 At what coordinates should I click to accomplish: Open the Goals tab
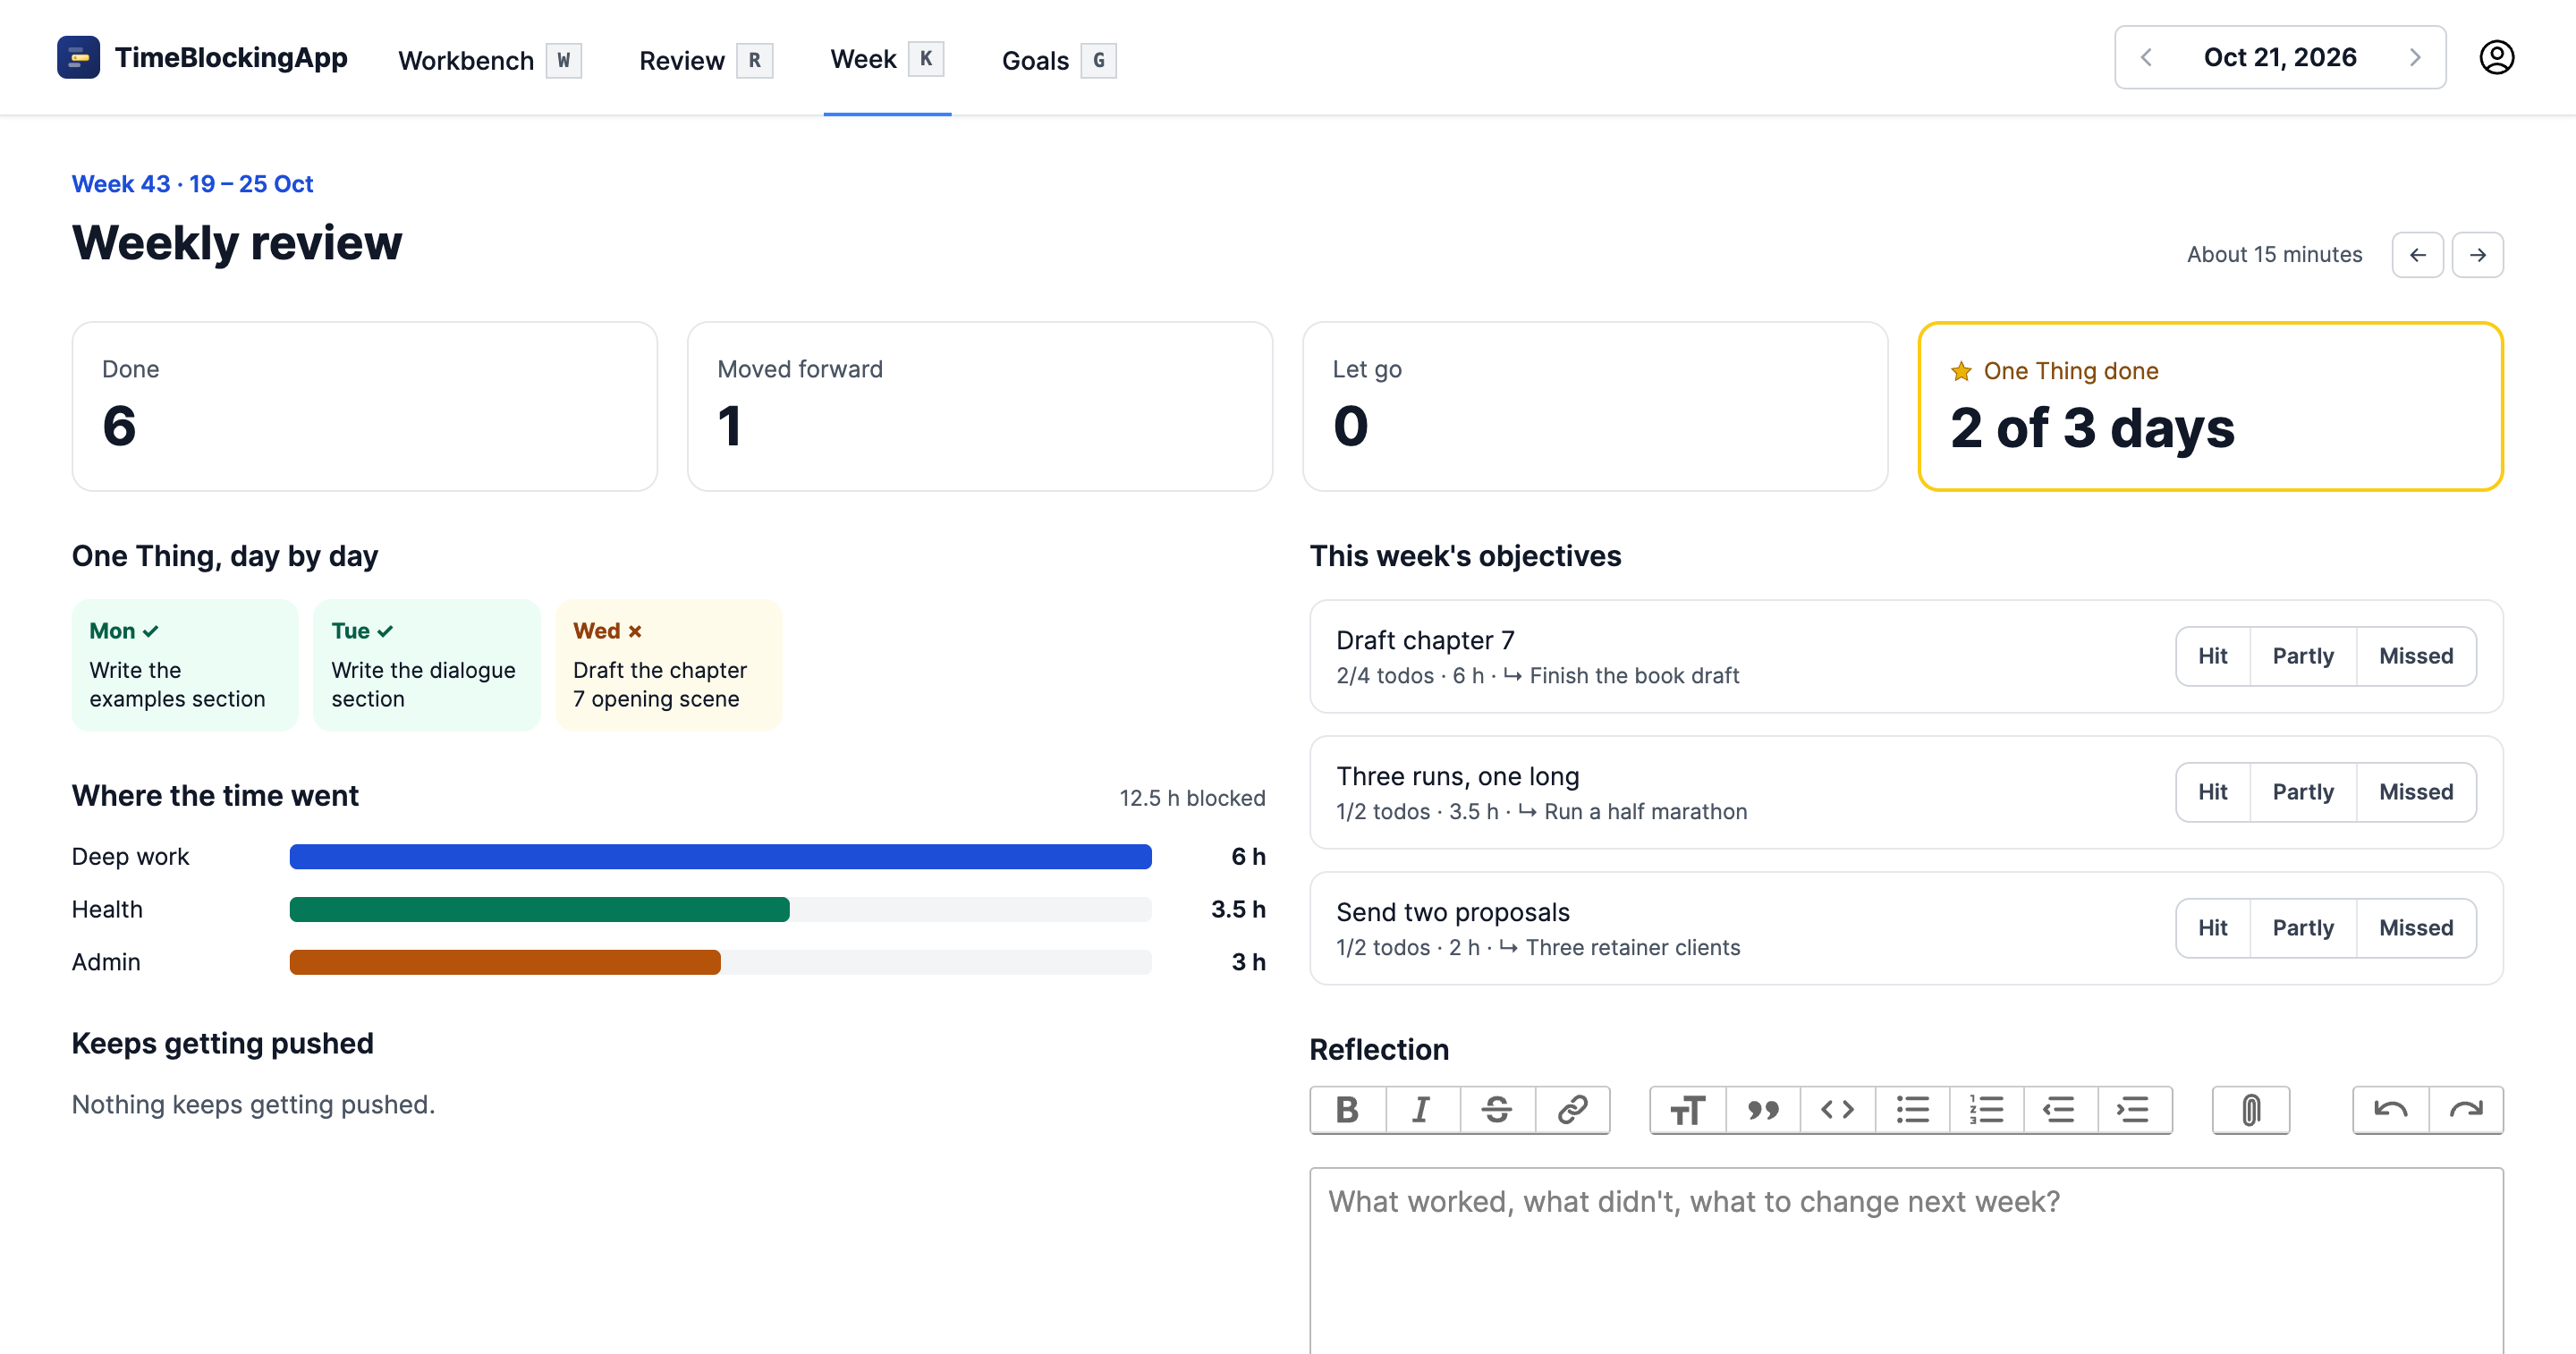[x=1058, y=60]
